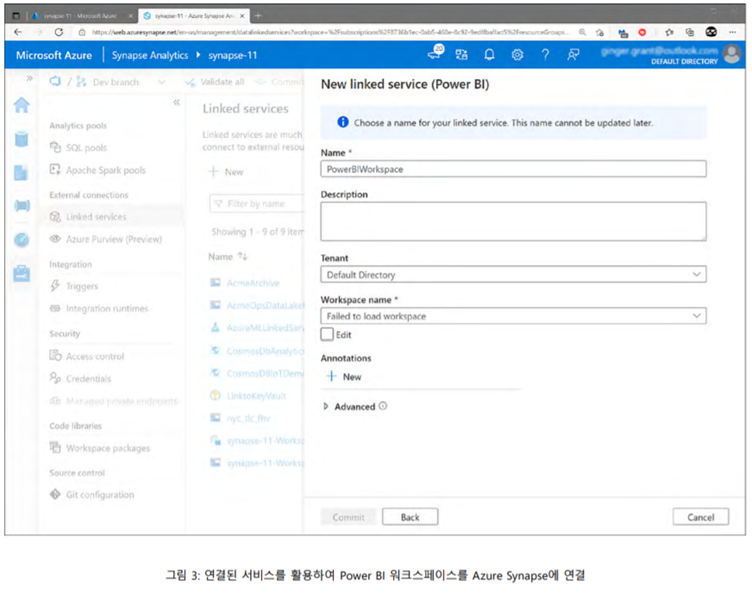Click Validate all in toolbar
This screenshot has height=593, width=752.
tap(215, 82)
